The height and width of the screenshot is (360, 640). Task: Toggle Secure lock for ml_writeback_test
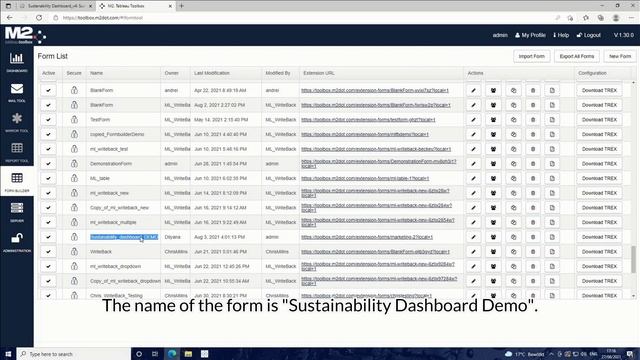74,149
